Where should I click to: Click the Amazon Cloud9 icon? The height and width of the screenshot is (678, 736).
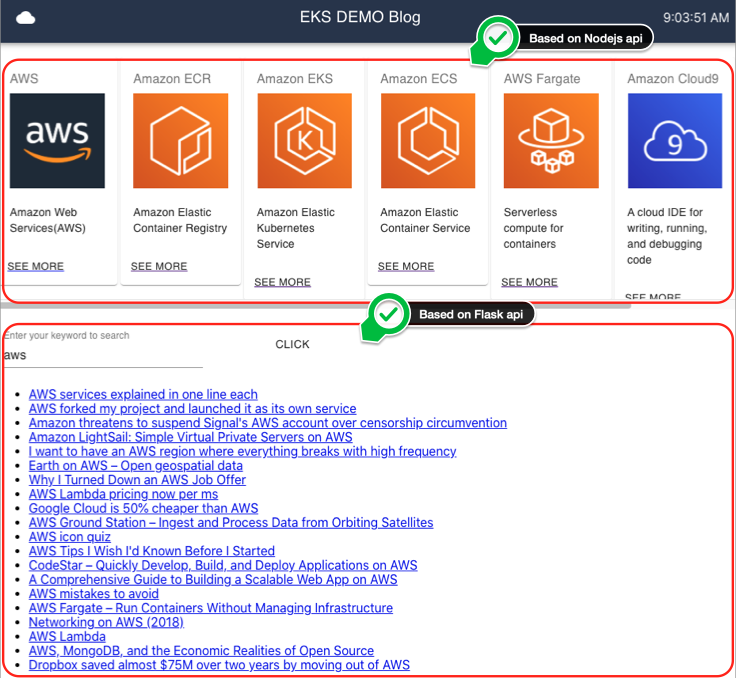675,140
